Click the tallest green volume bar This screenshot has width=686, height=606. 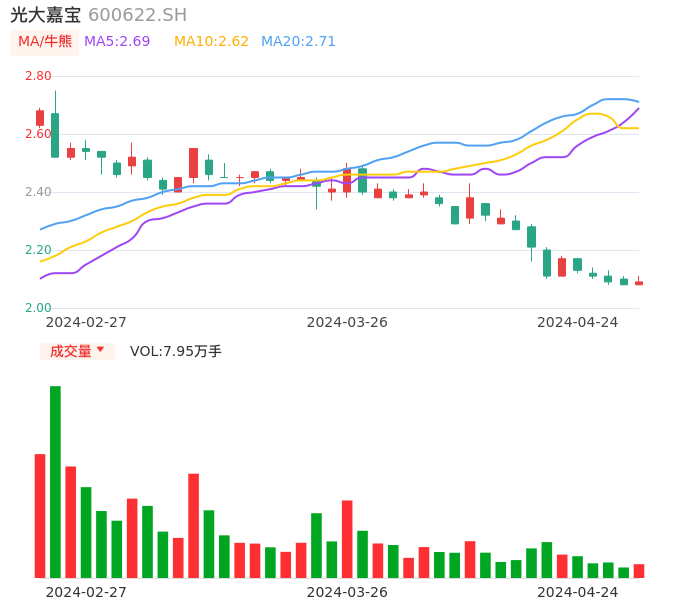(x=55, y=480)
